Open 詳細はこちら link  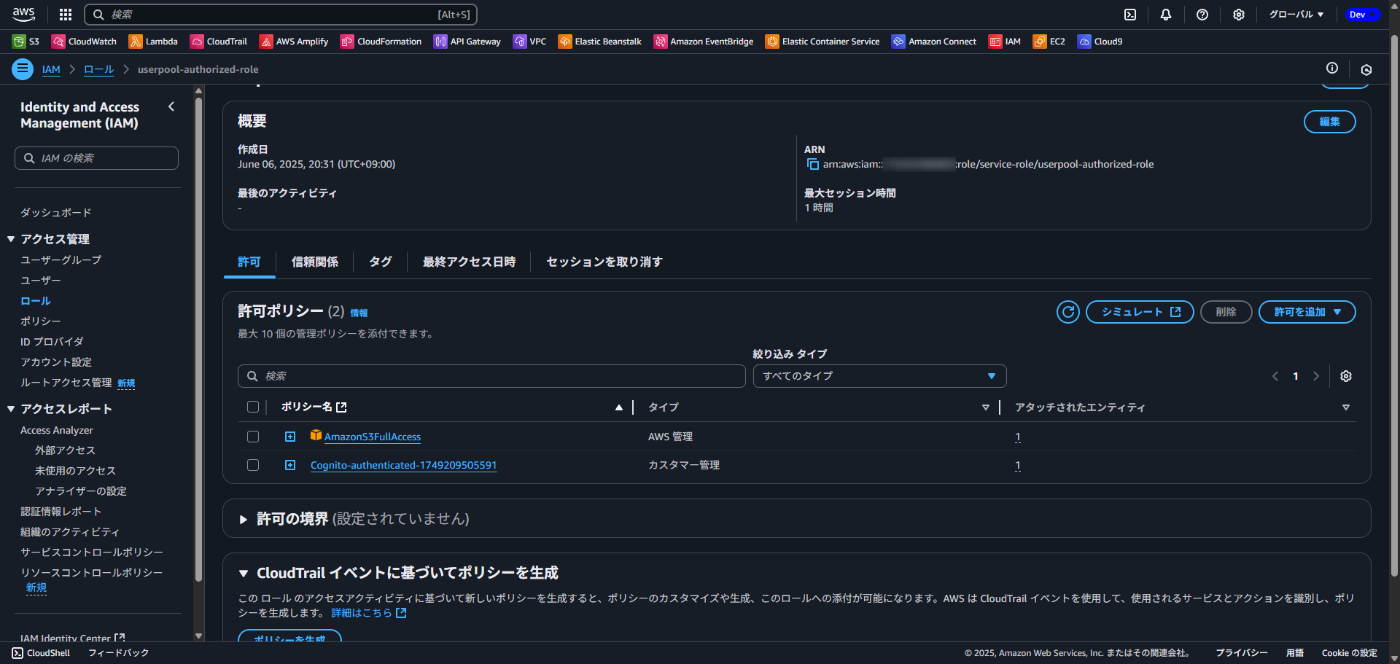pos(369,613)
